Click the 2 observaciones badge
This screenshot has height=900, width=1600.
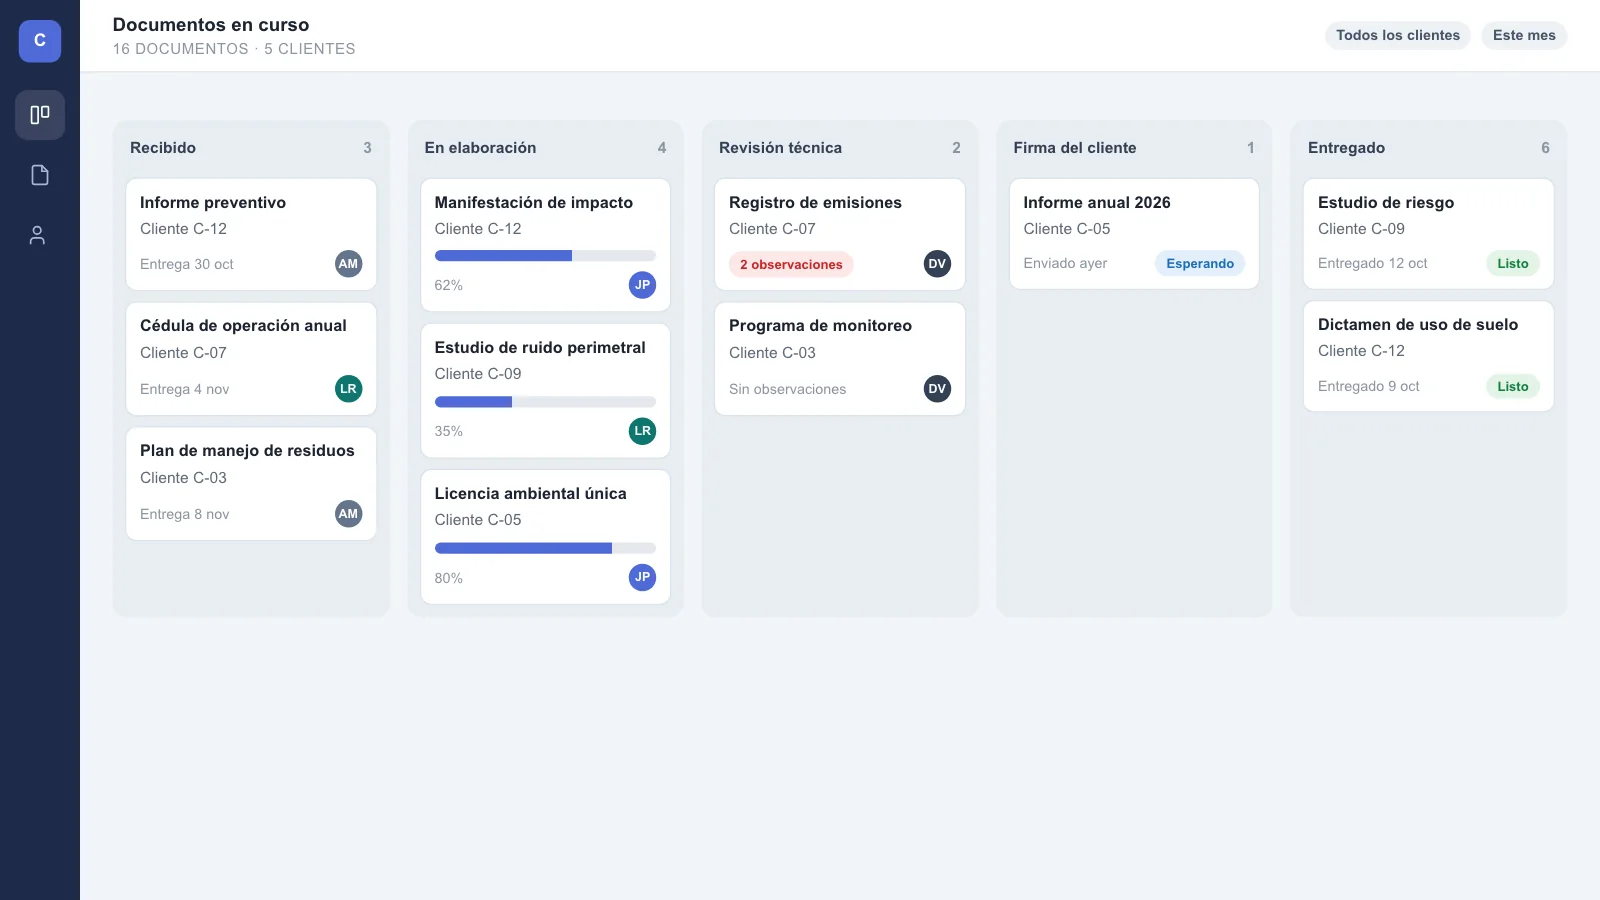pyautogui.click(x=791, y=264)
